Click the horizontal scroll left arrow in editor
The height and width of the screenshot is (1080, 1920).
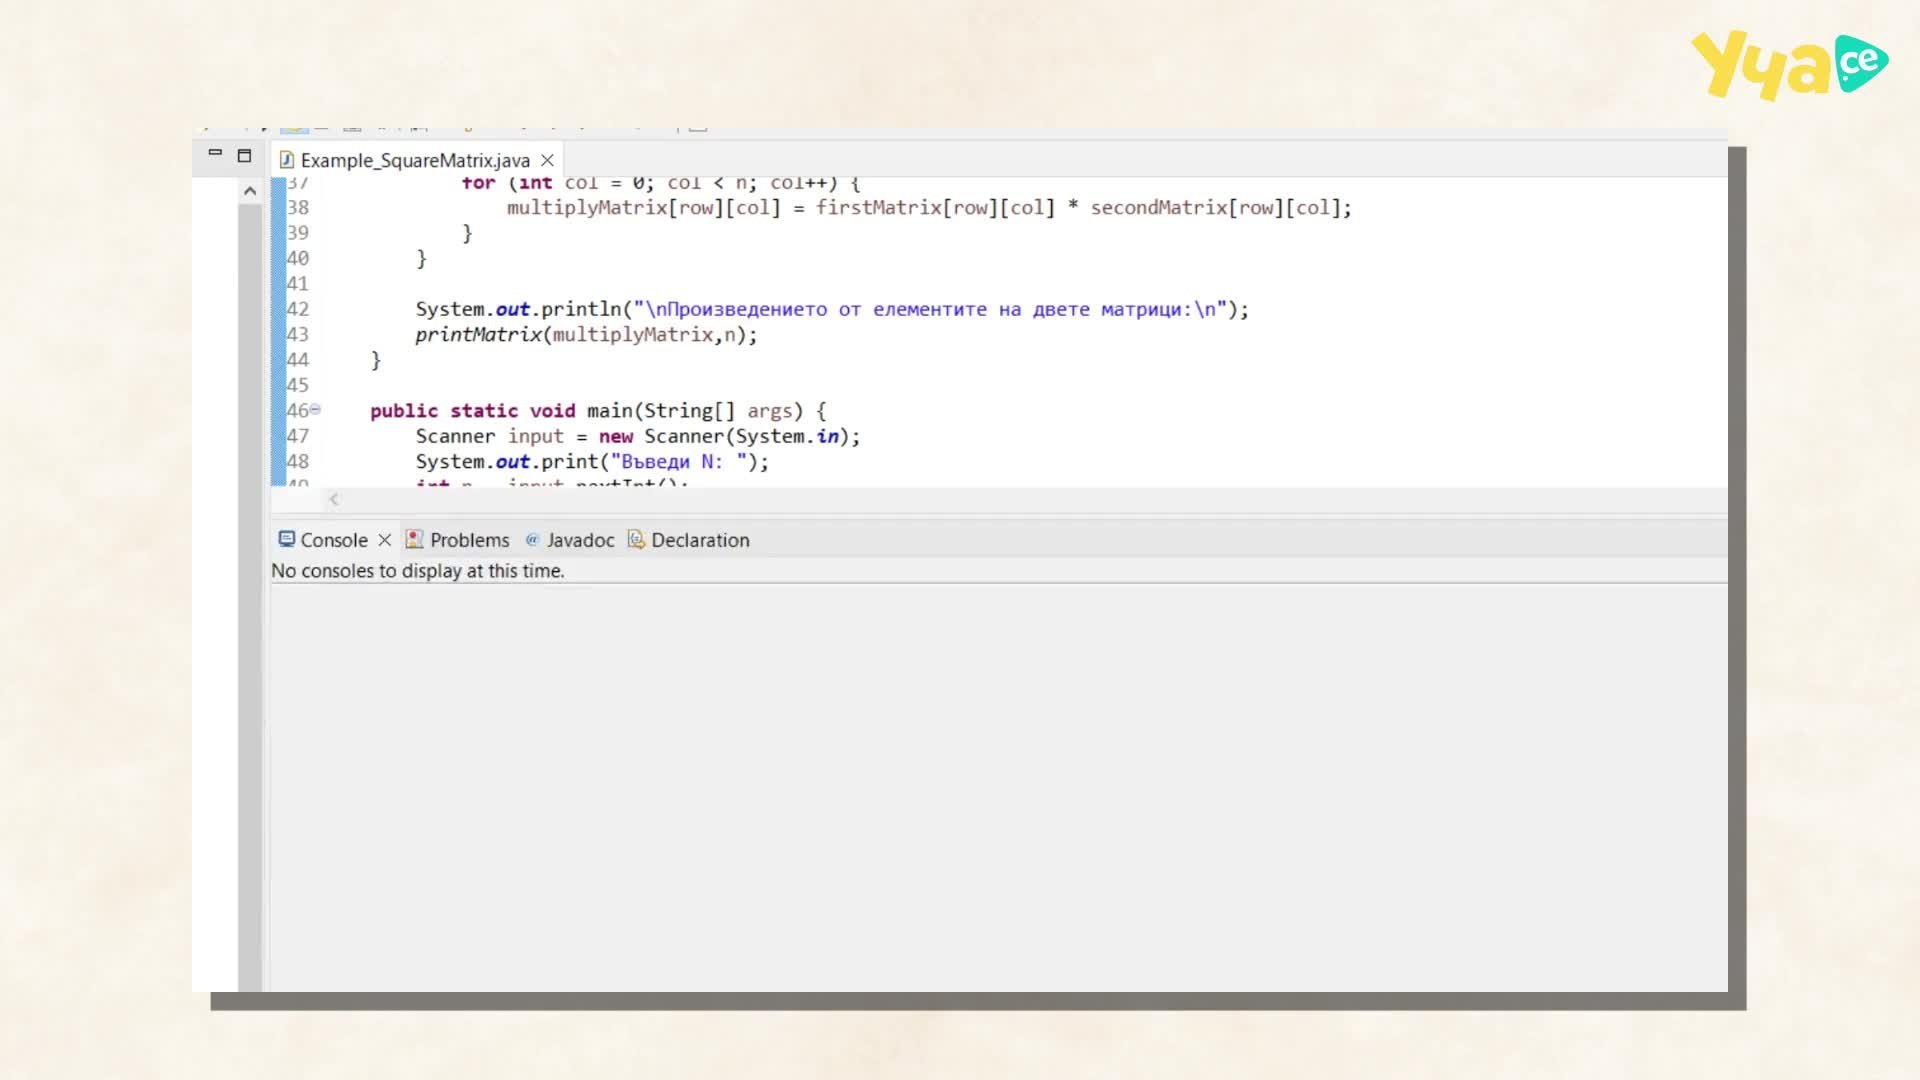[334, 499]
